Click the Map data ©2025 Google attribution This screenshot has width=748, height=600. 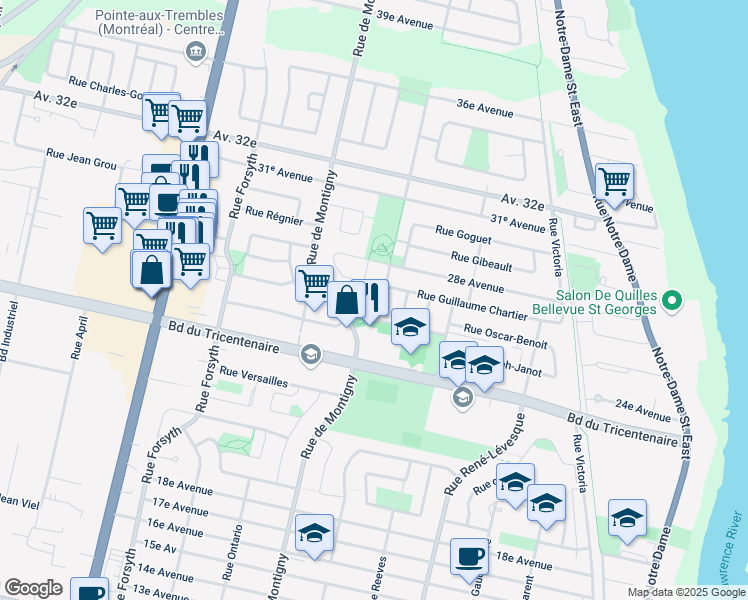click(x=686, y=592)
